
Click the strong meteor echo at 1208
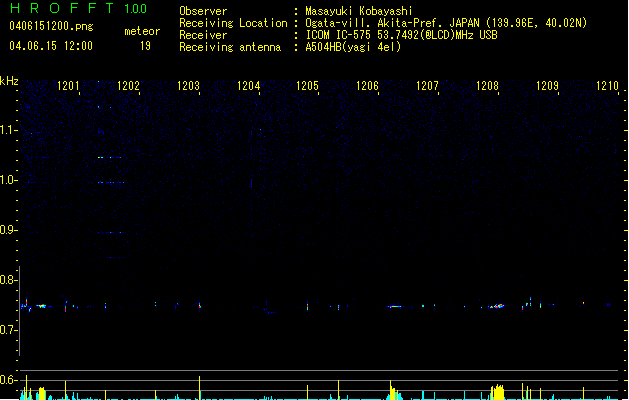(497, 306)
